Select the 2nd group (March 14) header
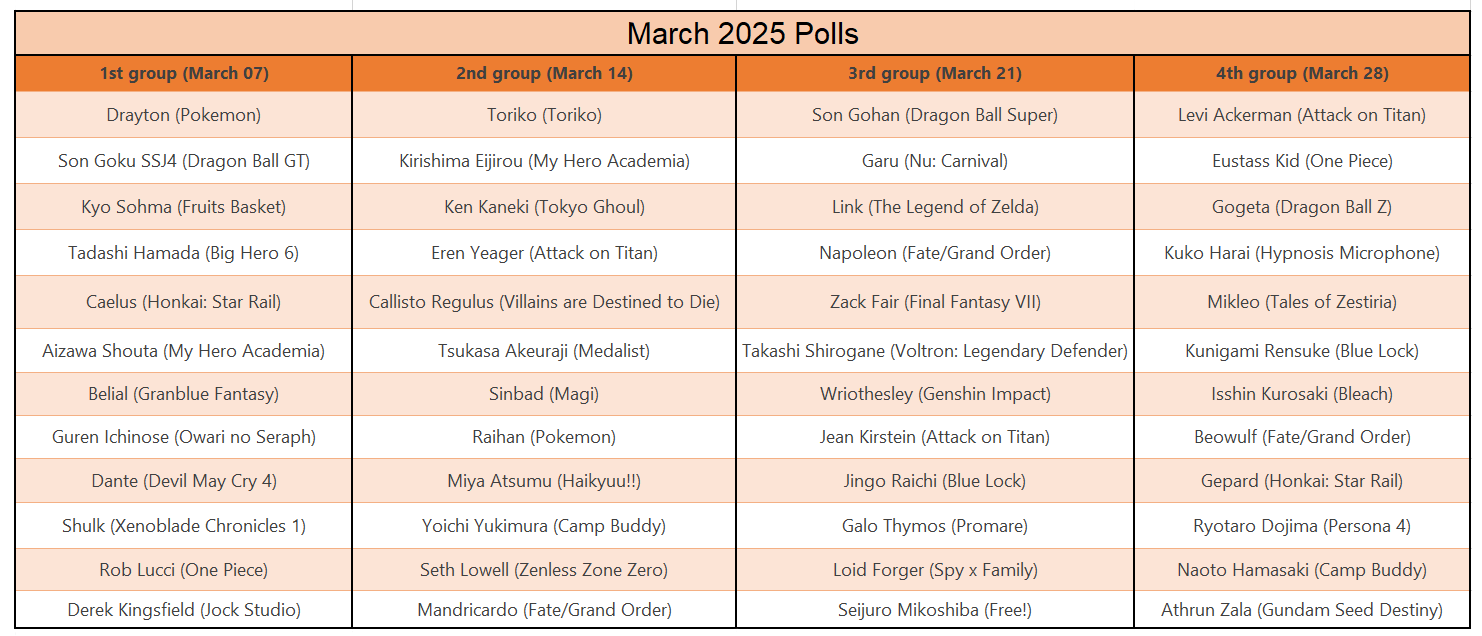This screenshot has width=1482, height=636. point(544,73)
